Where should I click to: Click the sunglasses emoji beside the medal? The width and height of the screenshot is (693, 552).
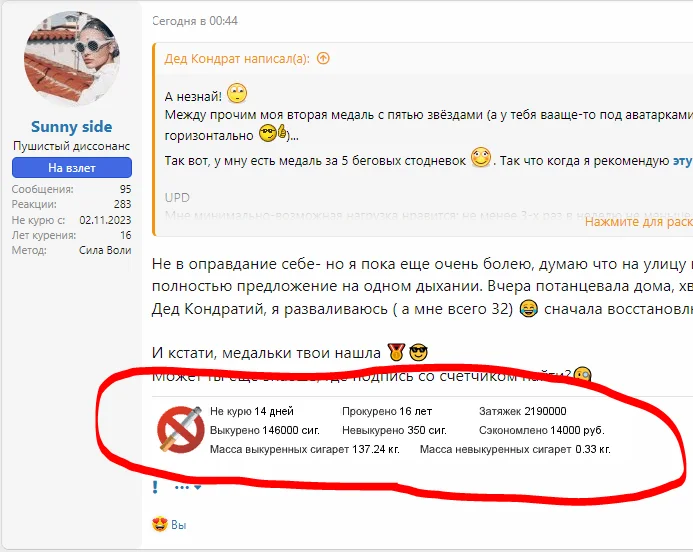pos(419,353)
